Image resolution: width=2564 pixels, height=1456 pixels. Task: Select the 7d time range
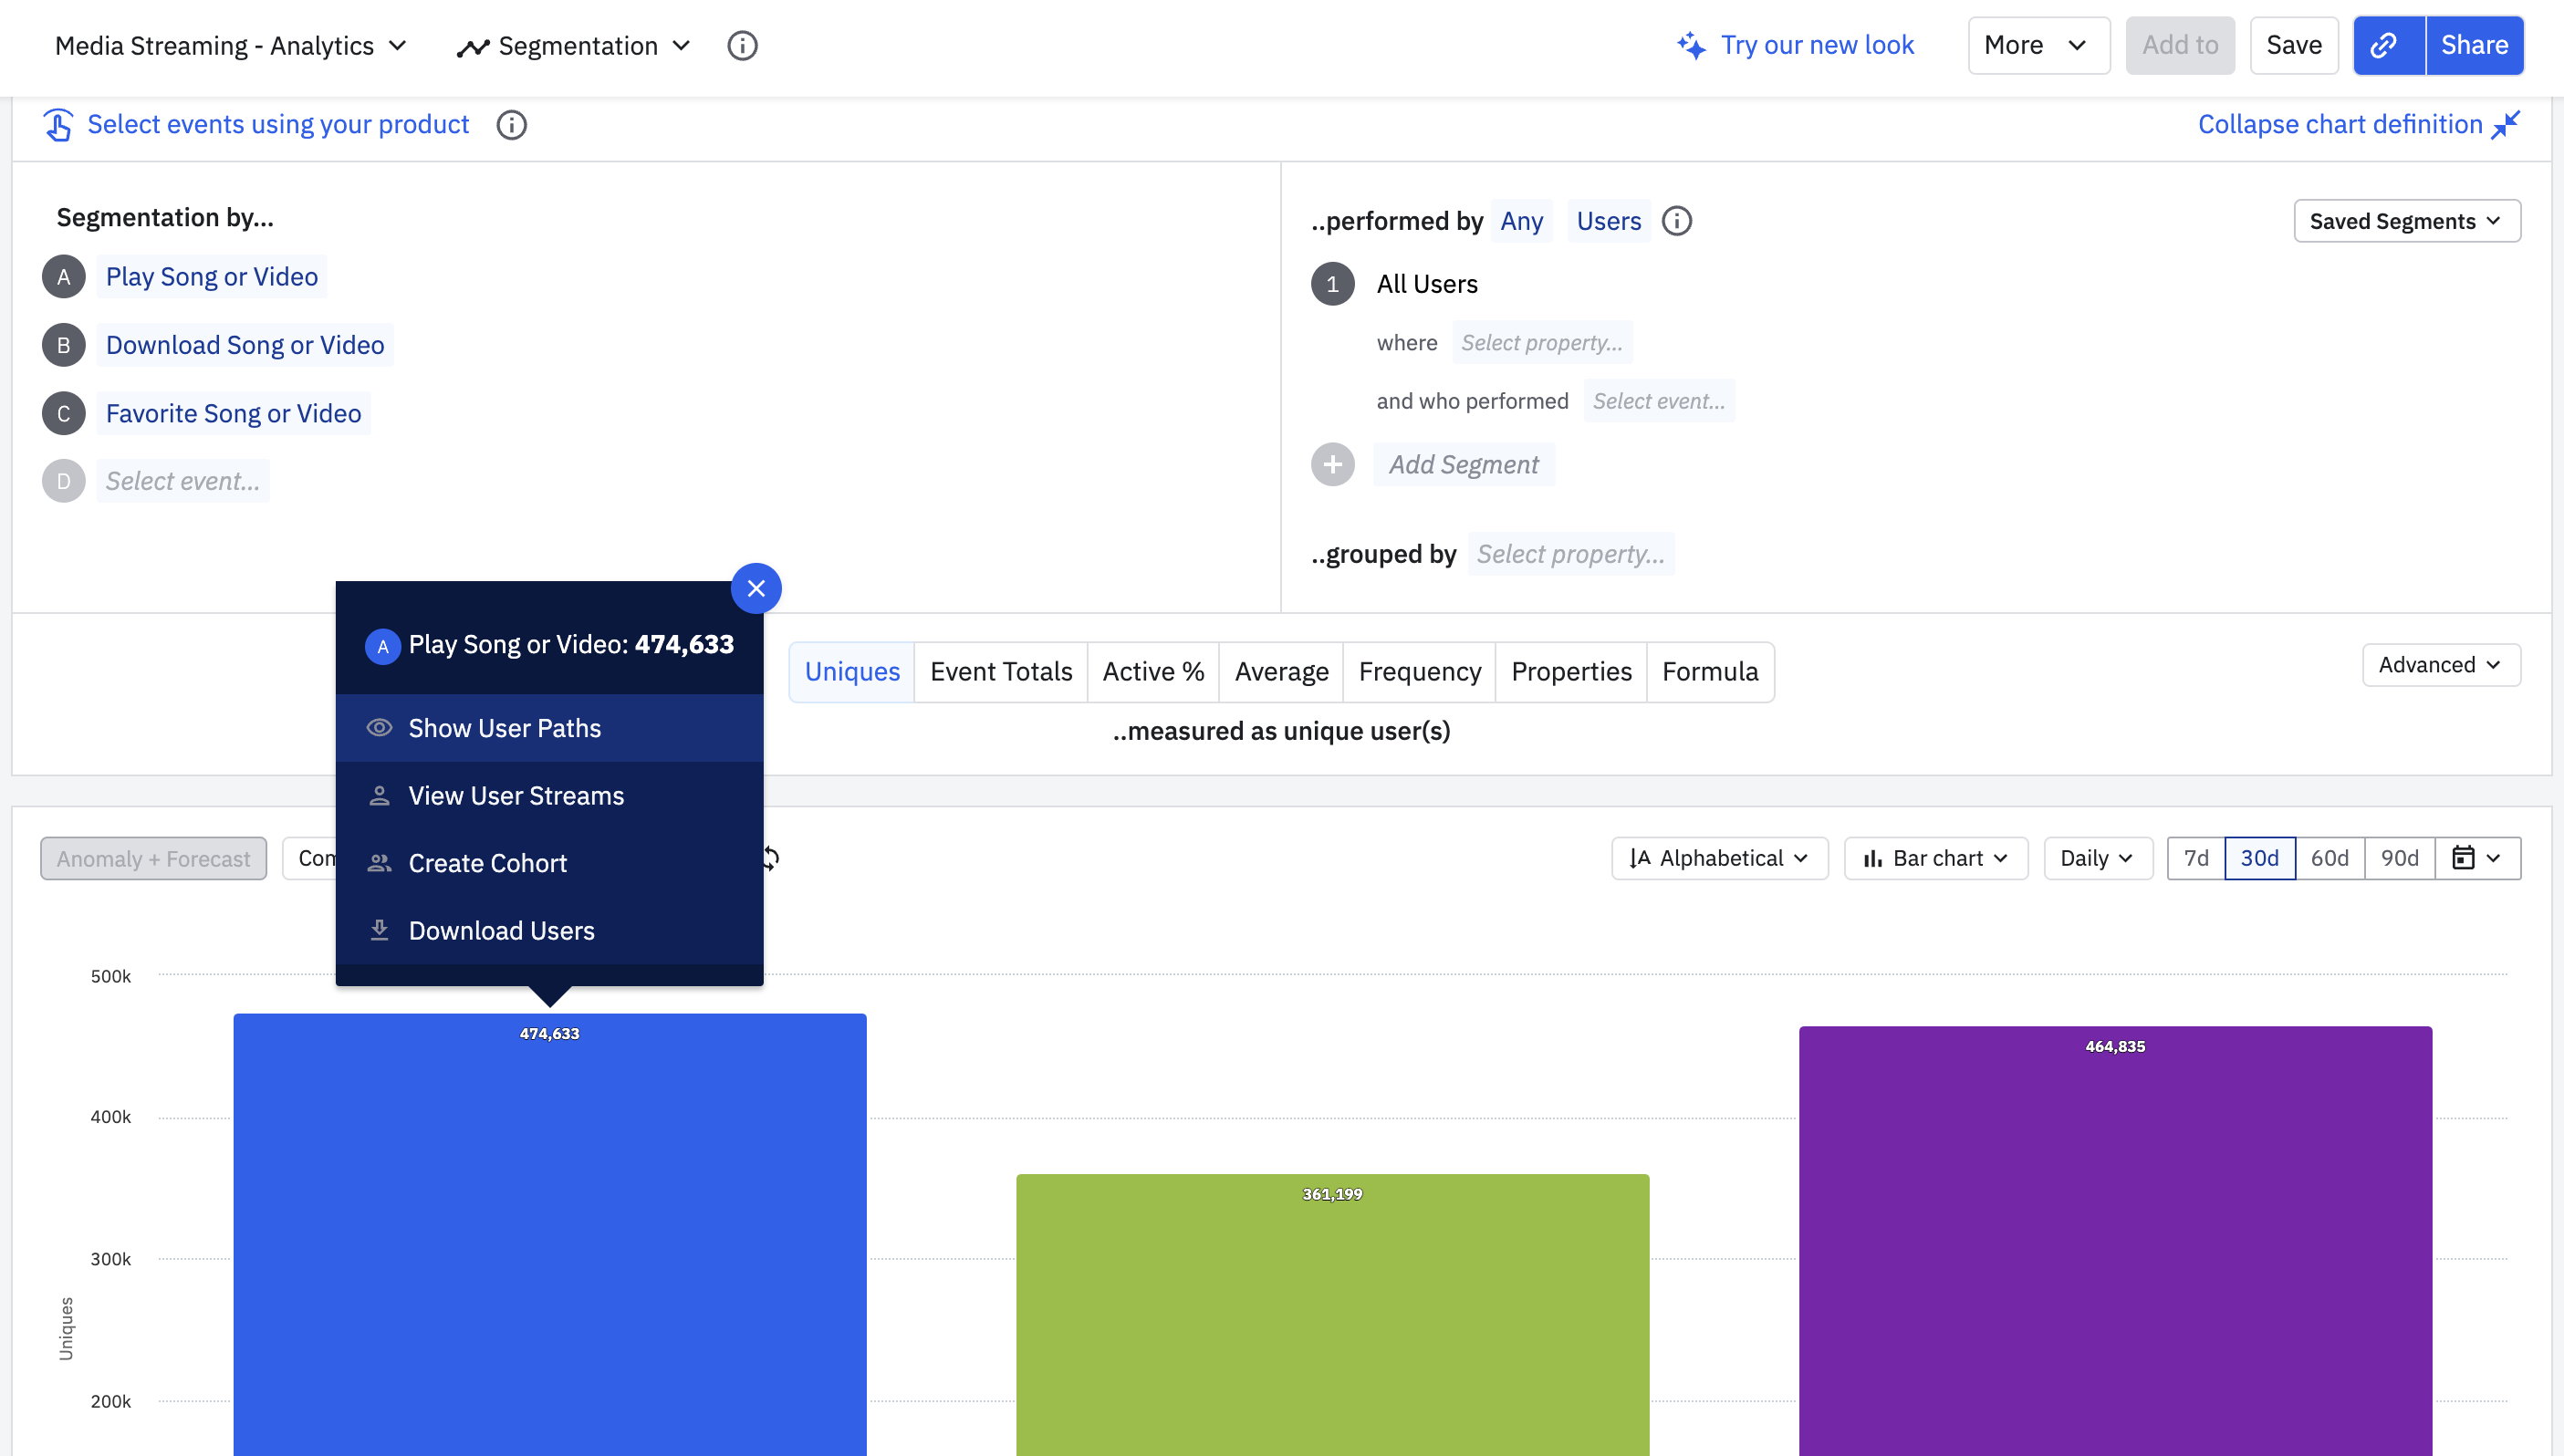coord(2195,858)
